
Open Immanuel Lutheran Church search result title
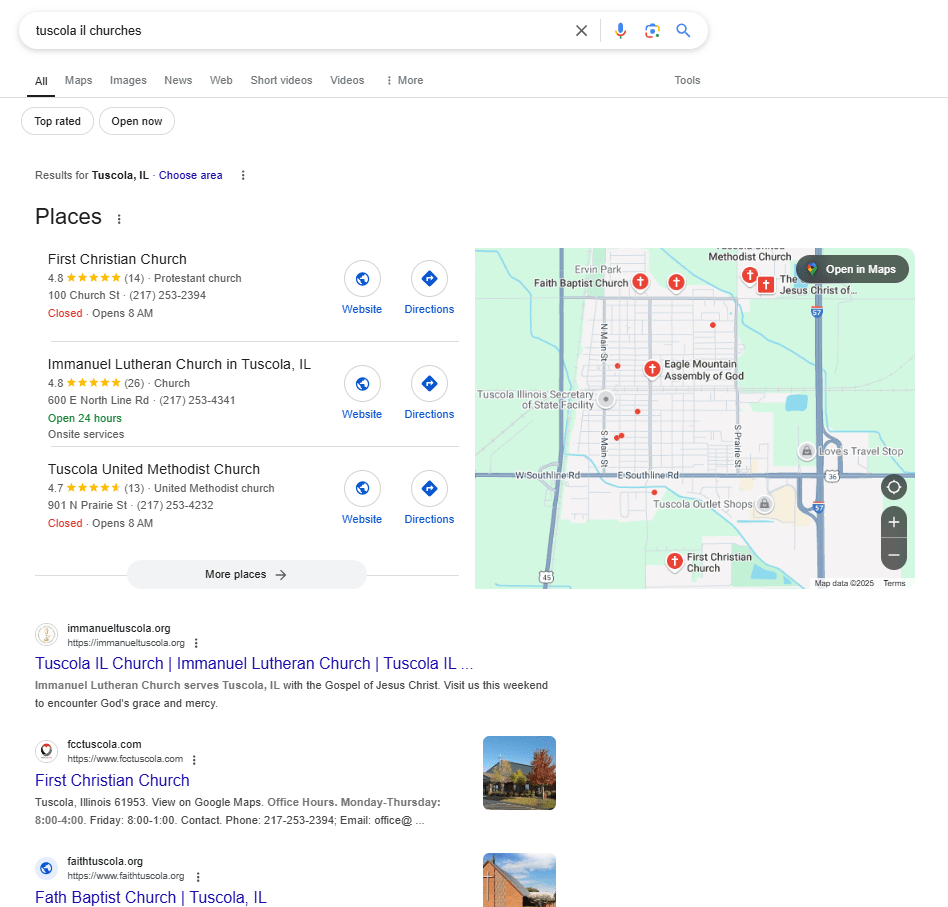254,664
